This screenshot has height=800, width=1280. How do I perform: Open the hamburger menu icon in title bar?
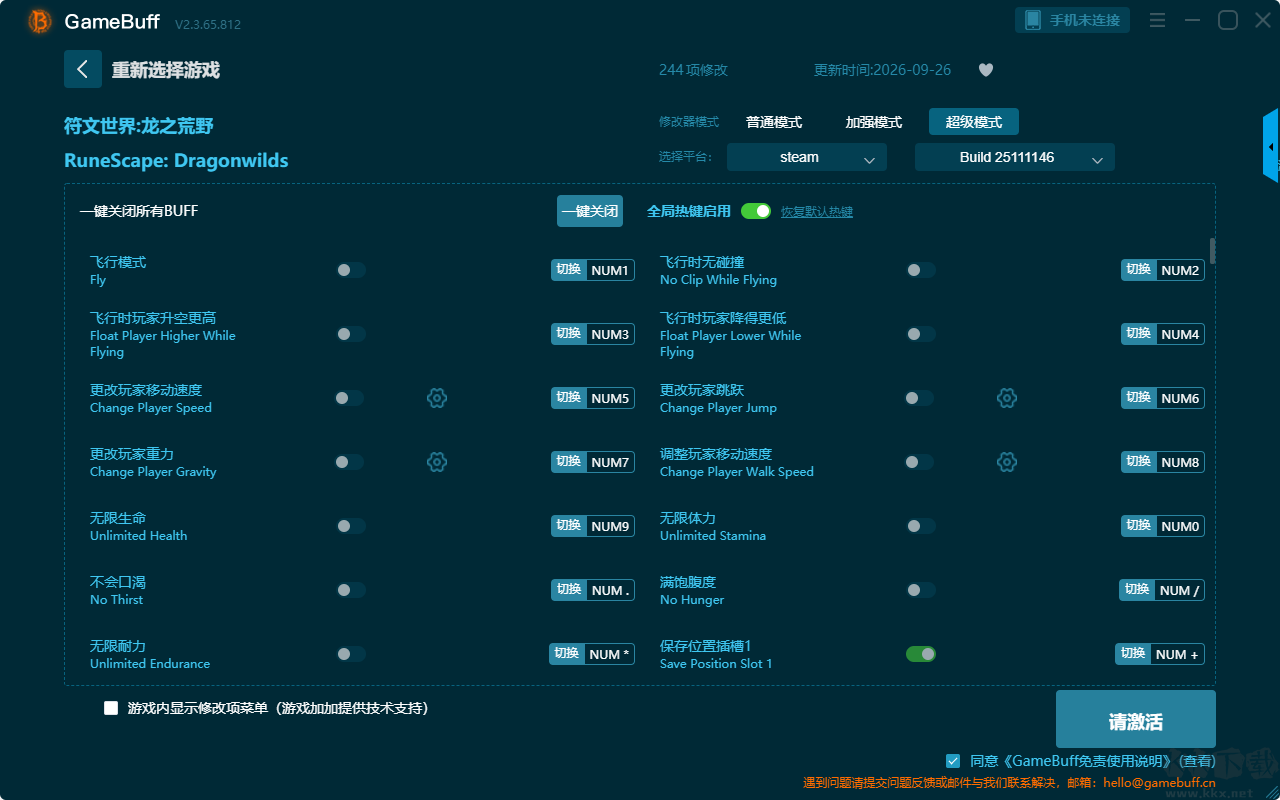pyautogui.click(x=1157, y=20)
